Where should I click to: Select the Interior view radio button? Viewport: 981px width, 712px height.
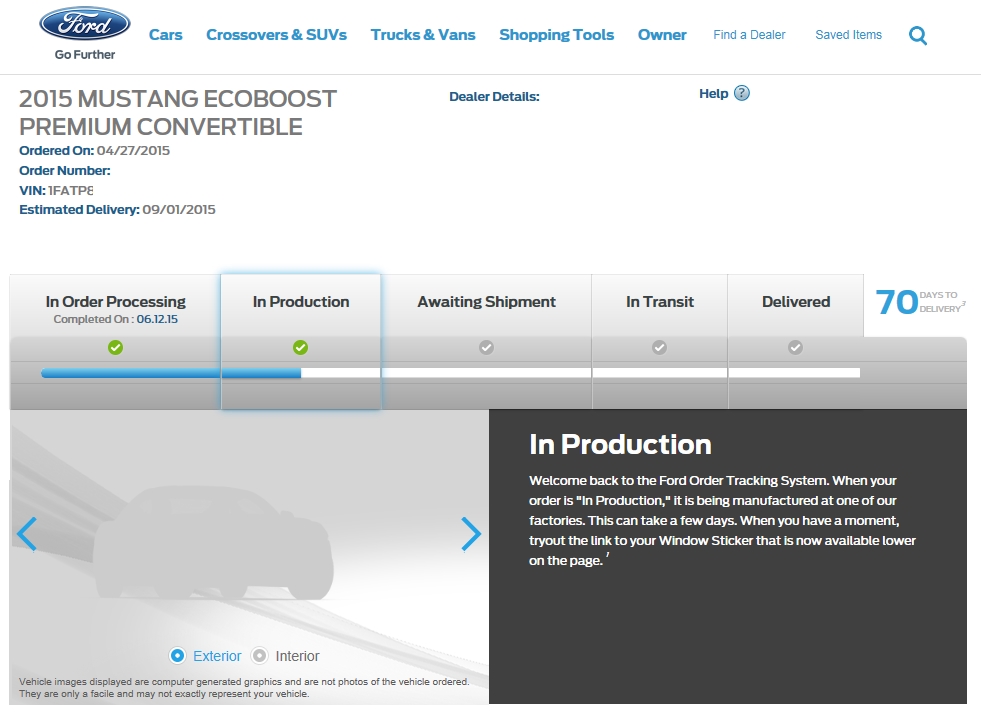tap(259, 656)
